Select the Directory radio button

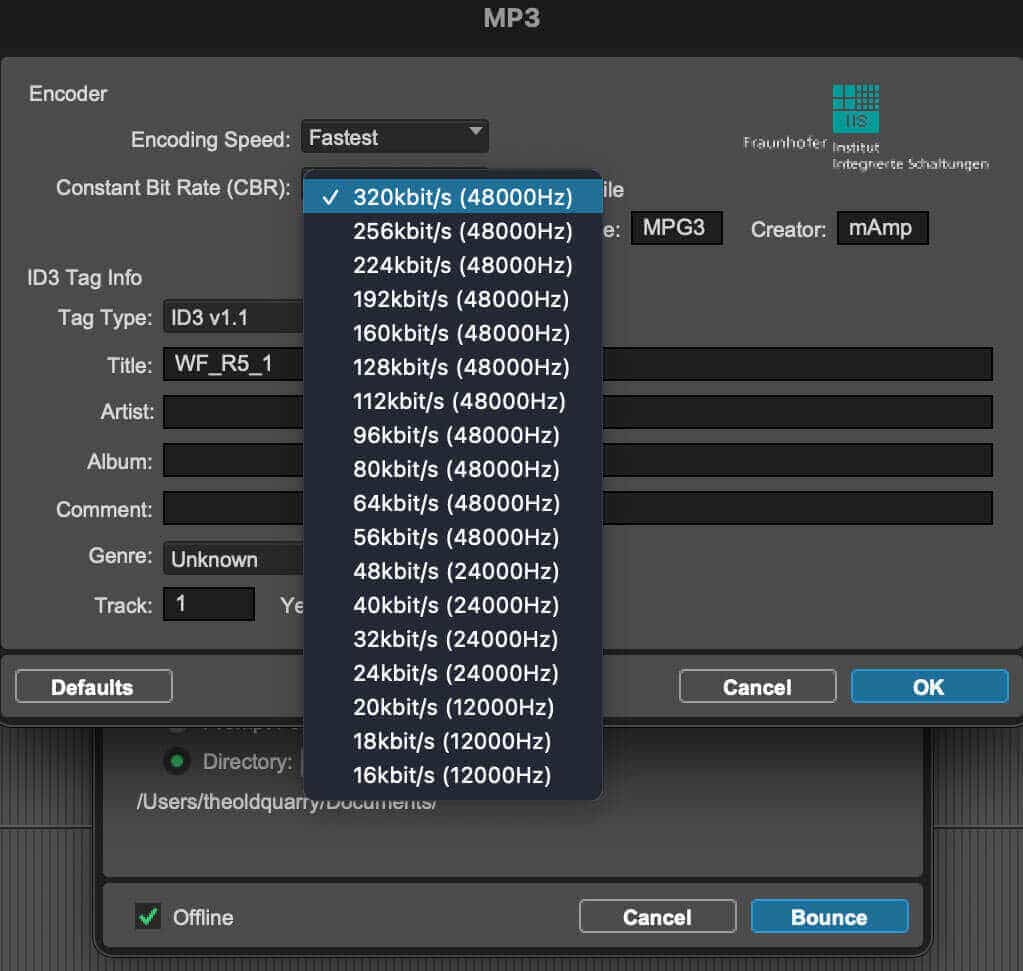pos(177,761)
